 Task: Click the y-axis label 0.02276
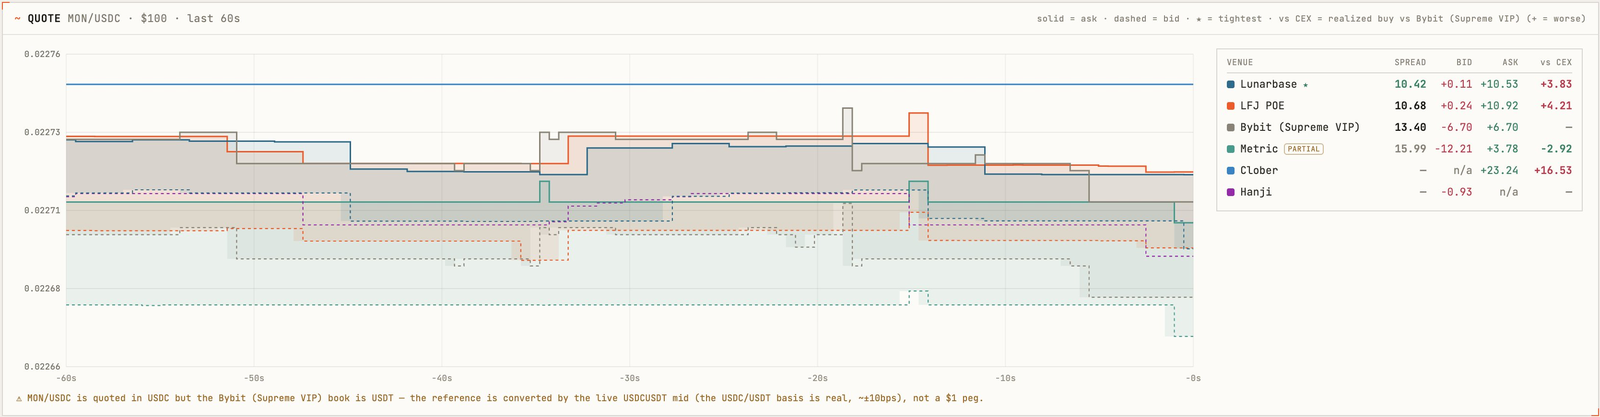click(x=42, y=54)
